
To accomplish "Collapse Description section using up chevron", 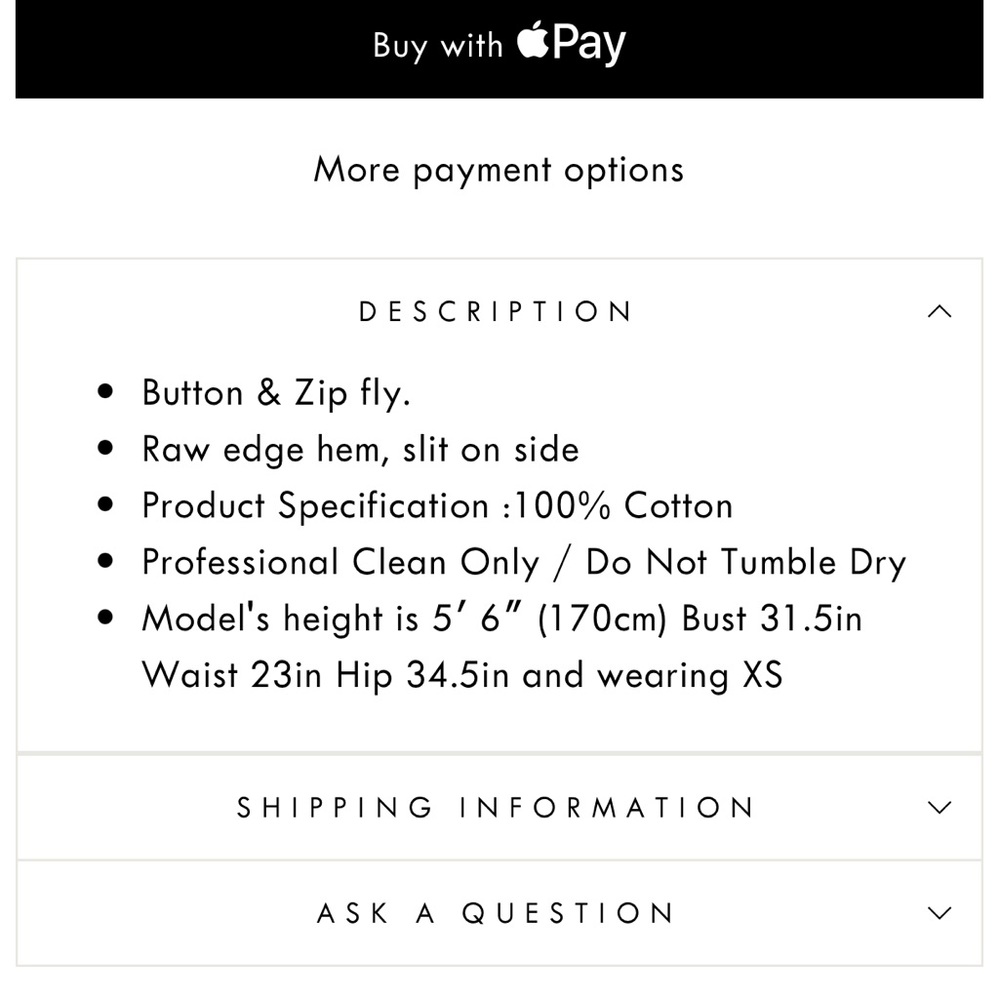I will tap(939, 311).
